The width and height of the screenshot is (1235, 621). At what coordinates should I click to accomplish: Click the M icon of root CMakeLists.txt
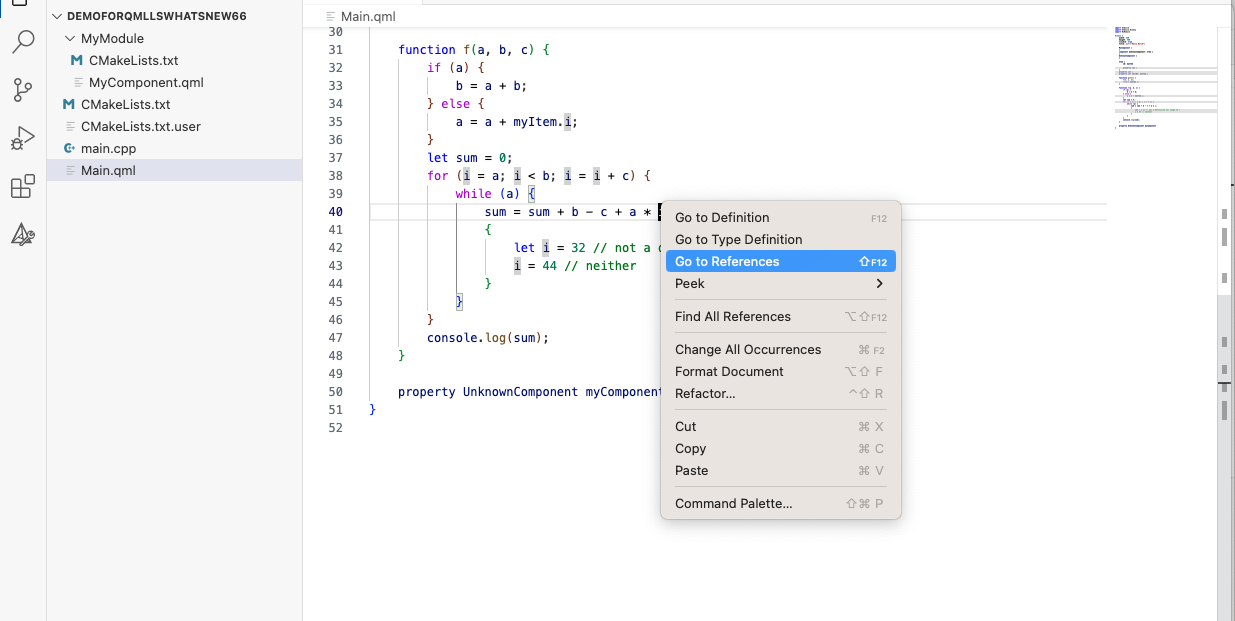(x=68, y=104)
